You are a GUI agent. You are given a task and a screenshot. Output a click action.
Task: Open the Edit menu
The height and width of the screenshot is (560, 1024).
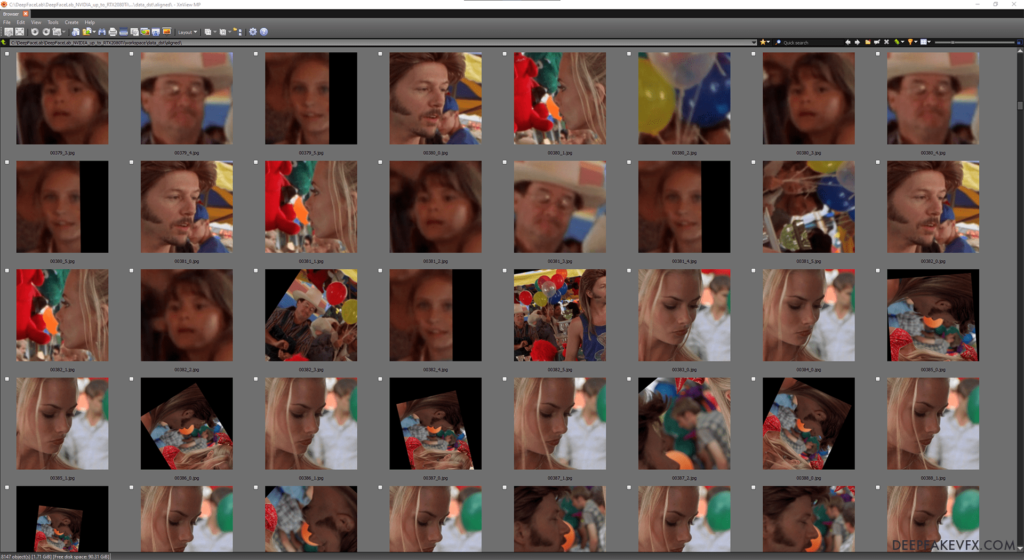pyautogui.click(x=21, y=22)
